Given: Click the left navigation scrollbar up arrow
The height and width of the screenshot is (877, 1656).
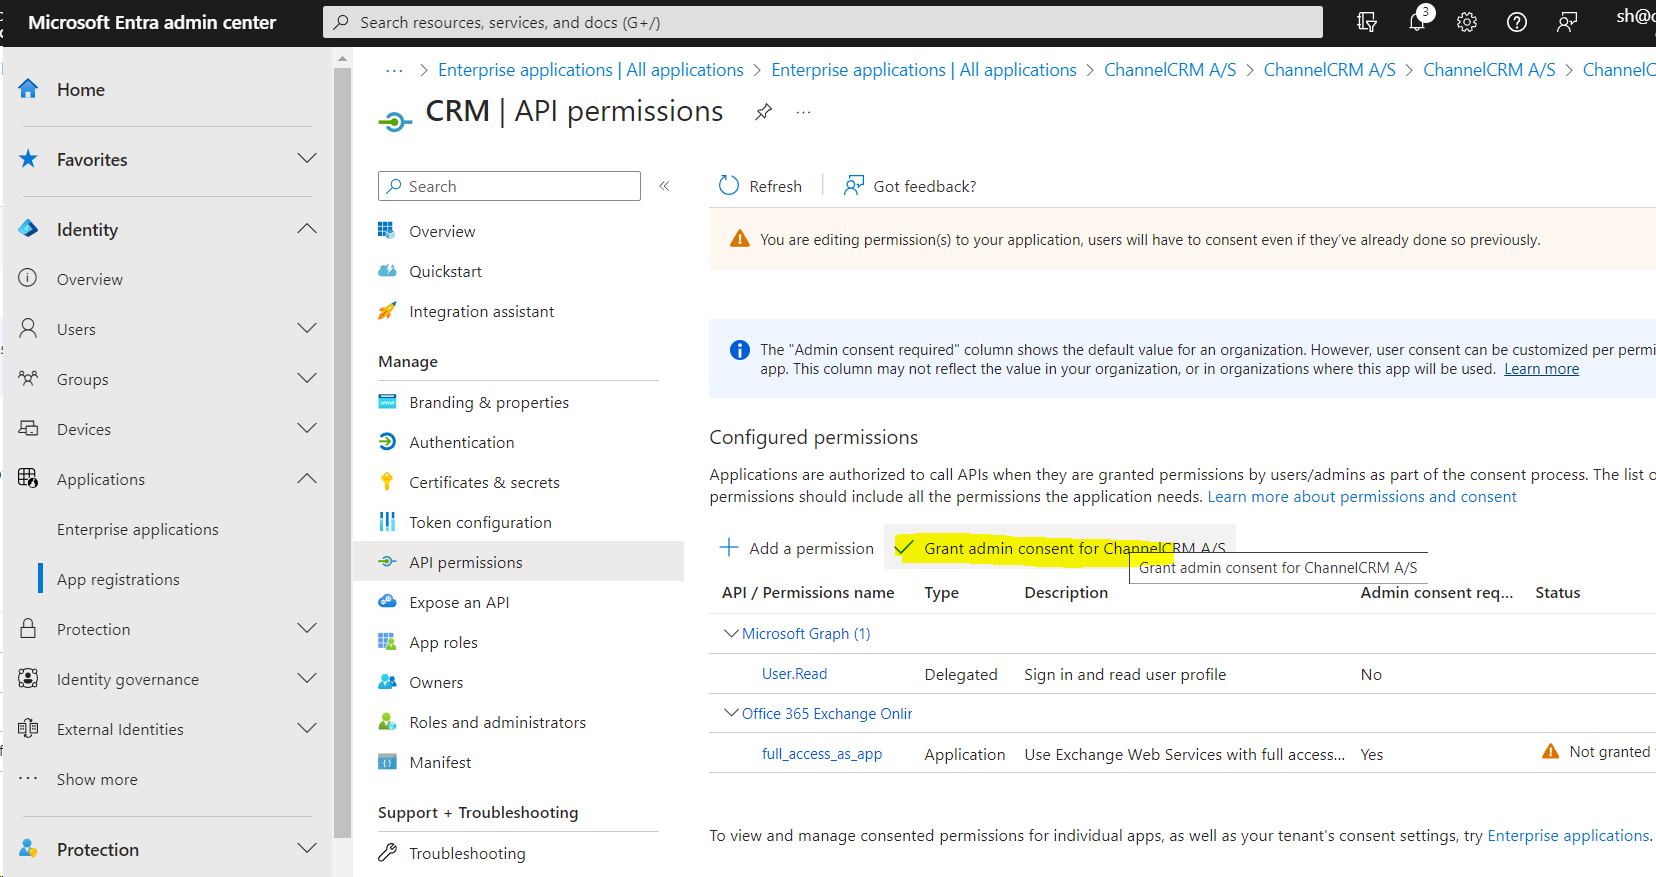Looking at the screenshot, I should tap(342, 59).
